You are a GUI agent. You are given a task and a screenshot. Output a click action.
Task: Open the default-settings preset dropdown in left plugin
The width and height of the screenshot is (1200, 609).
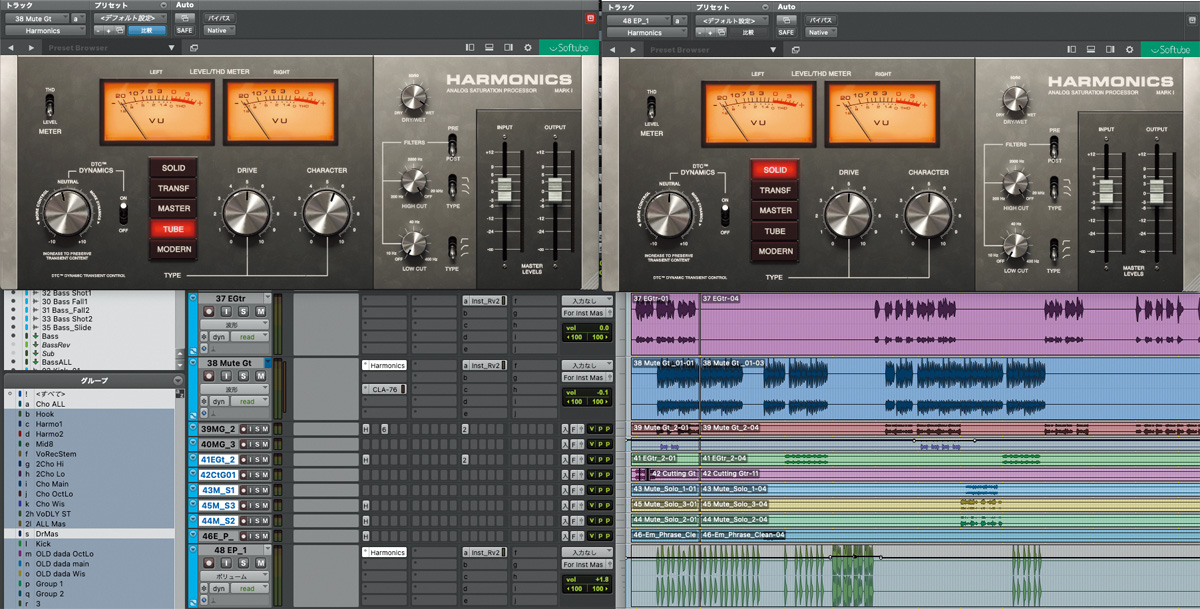pos(129,18)
